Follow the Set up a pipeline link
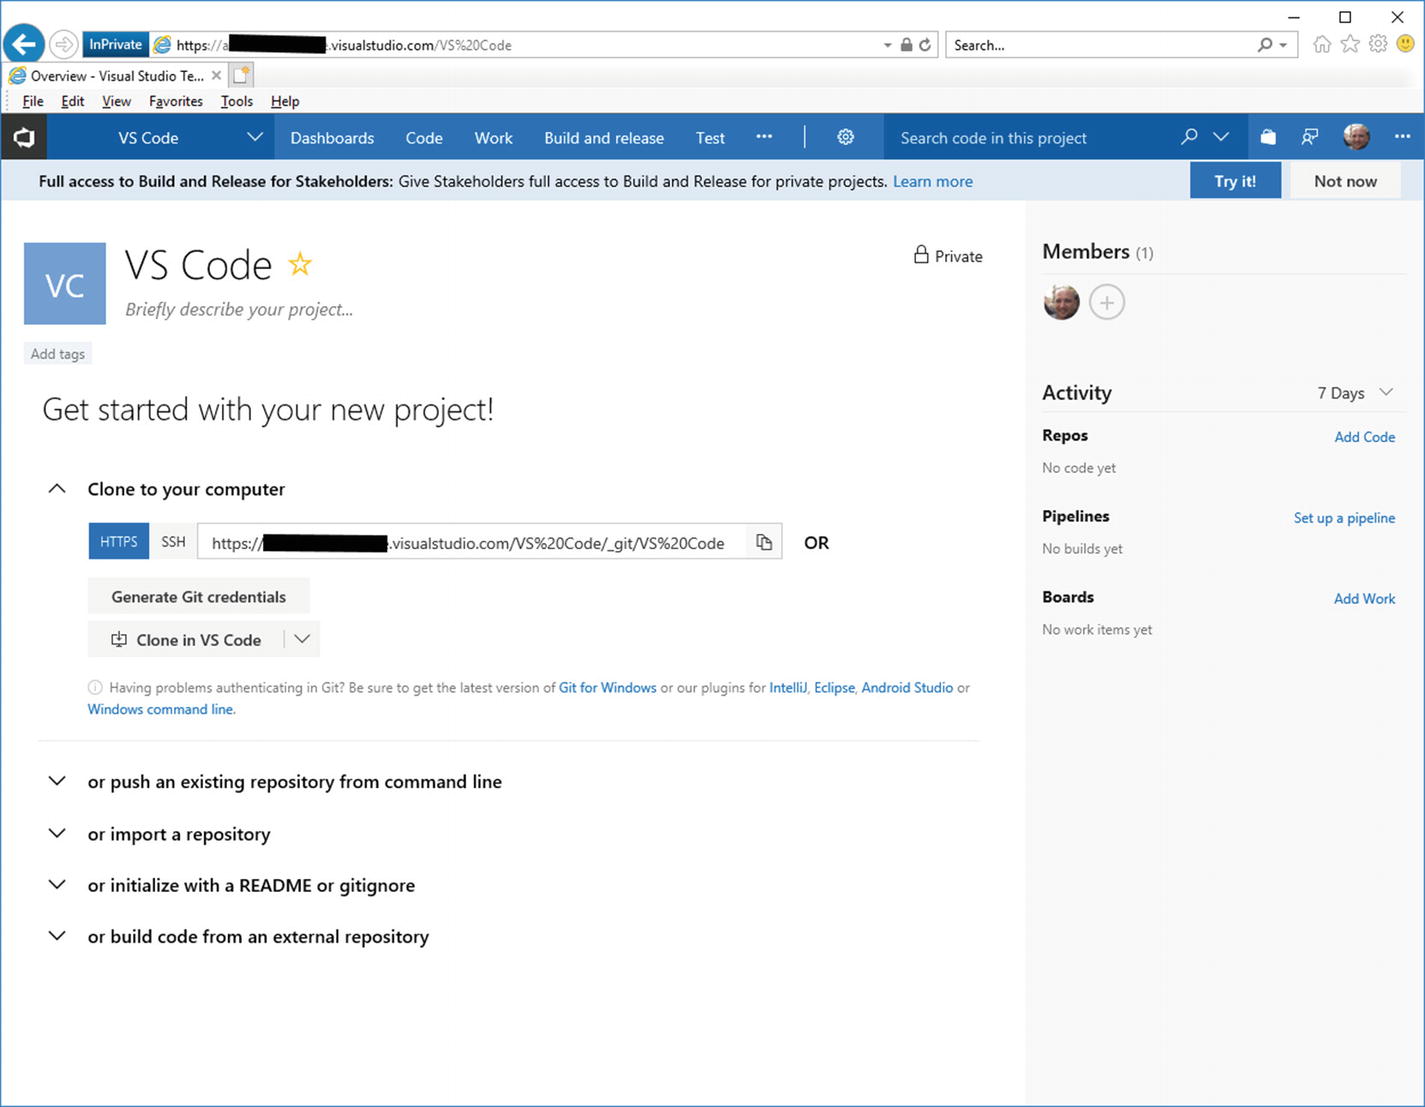The width and height of the screenshot is (1425, 1107). coord(1343,518)
